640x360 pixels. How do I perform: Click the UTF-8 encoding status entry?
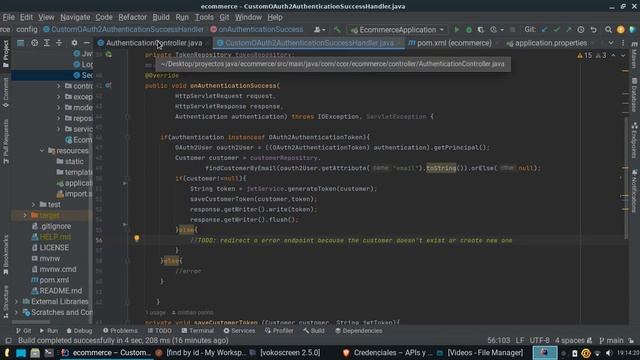point(539,340)
